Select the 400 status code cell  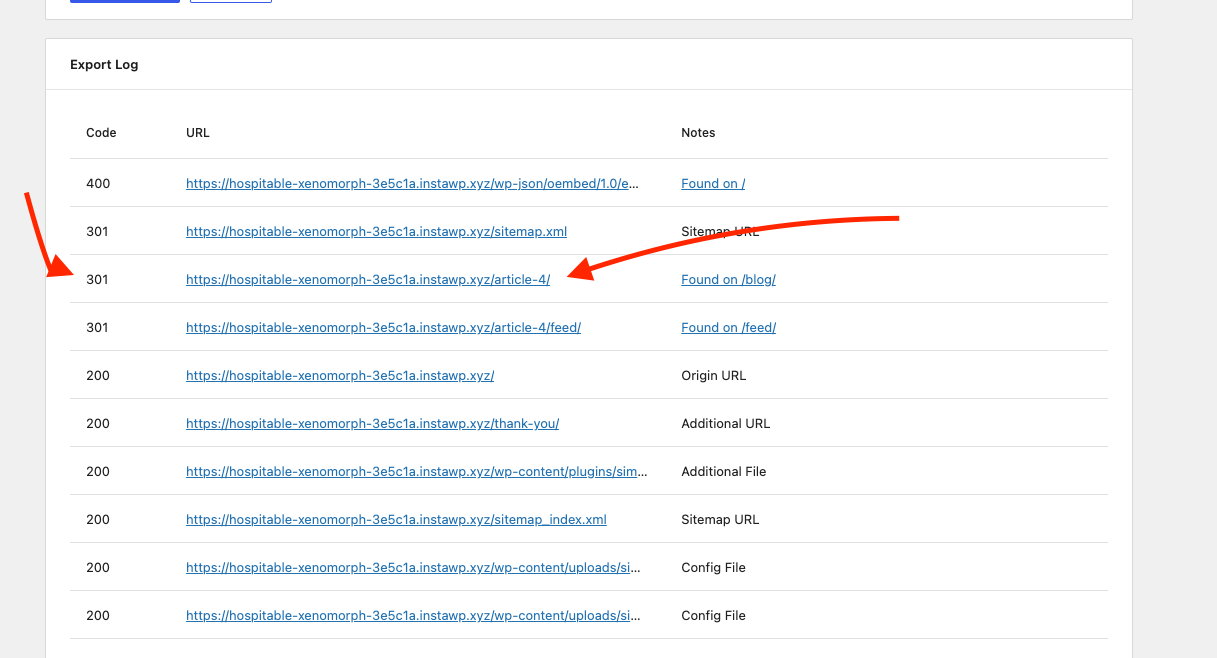tap(98, 183)
